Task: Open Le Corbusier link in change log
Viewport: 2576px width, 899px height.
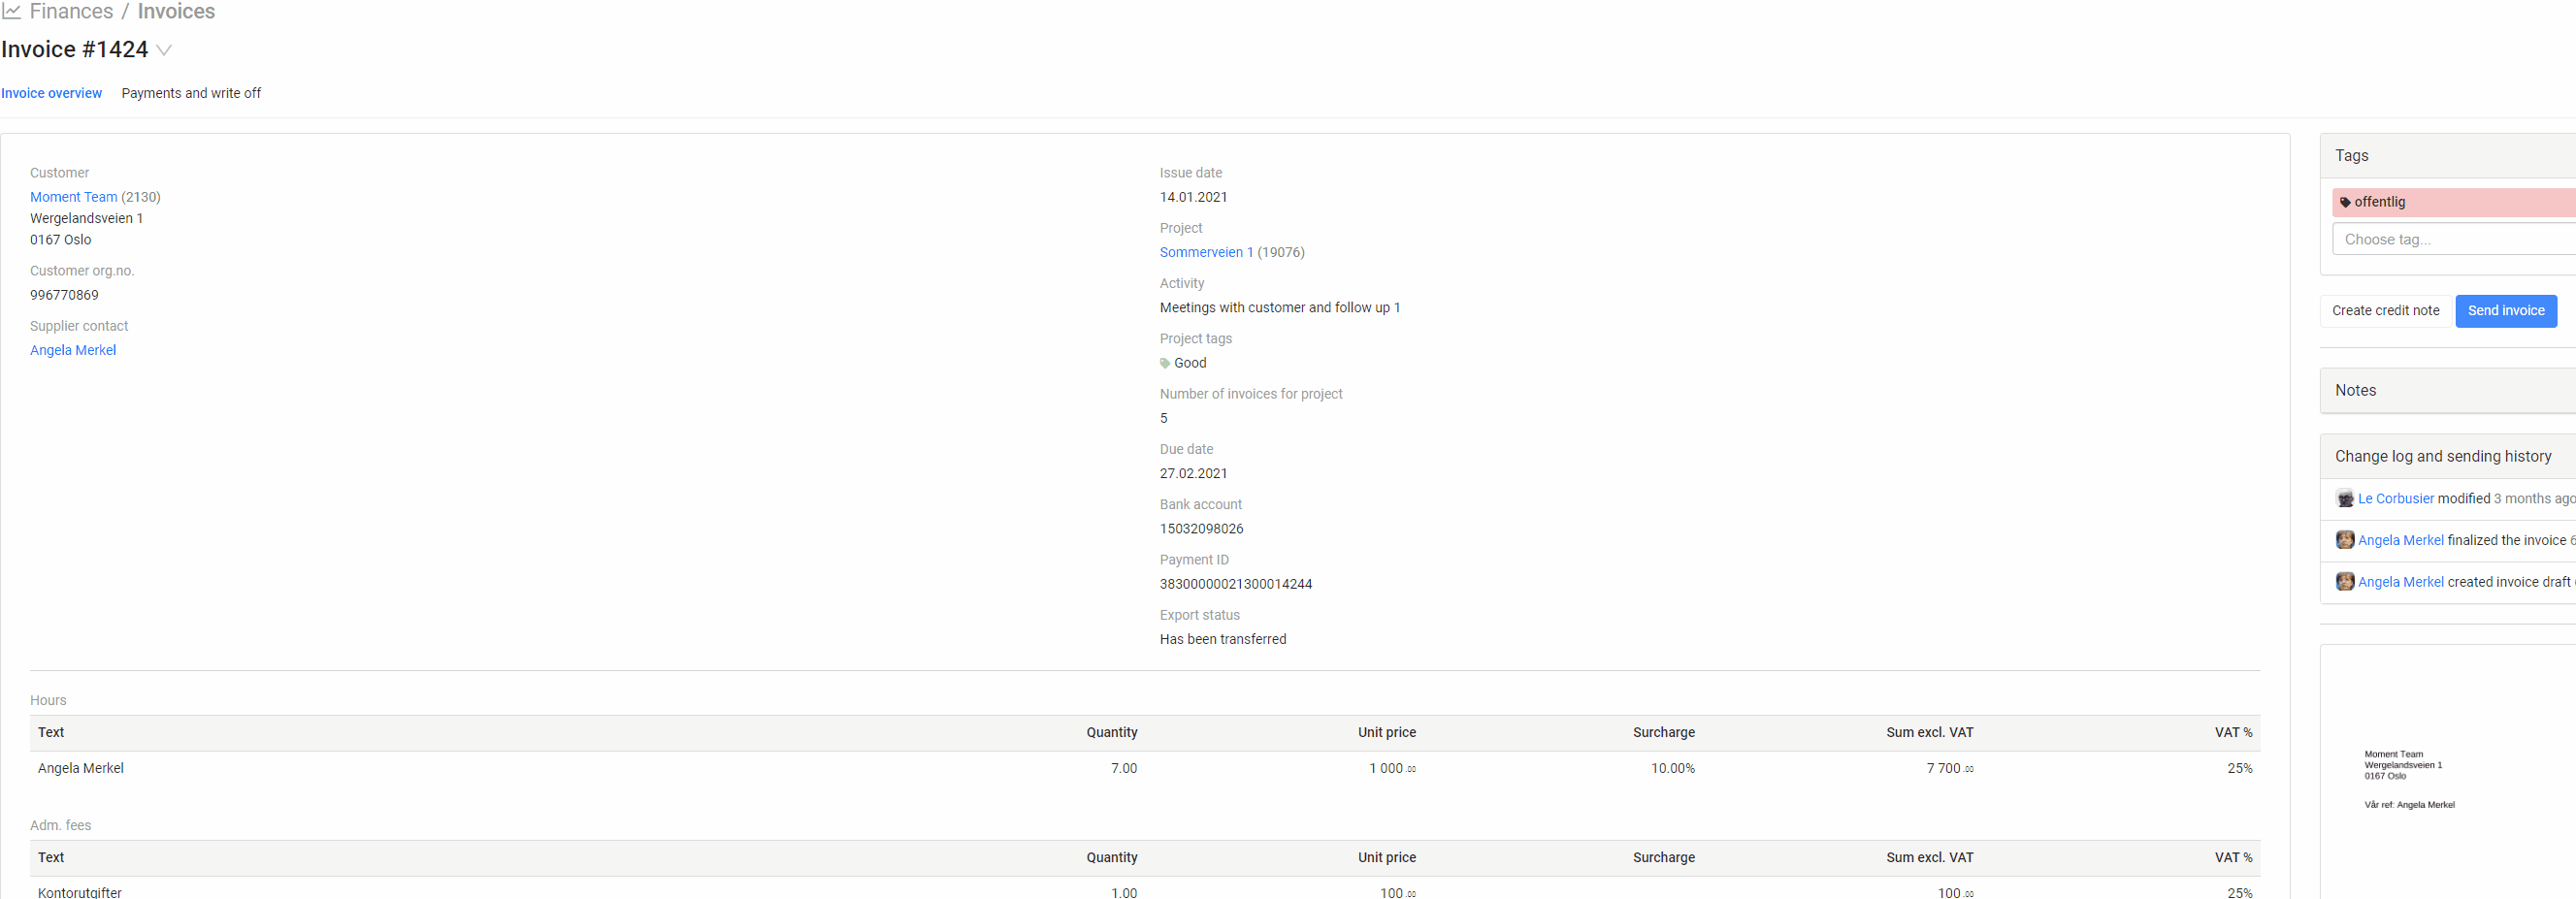Action: 2395,498
